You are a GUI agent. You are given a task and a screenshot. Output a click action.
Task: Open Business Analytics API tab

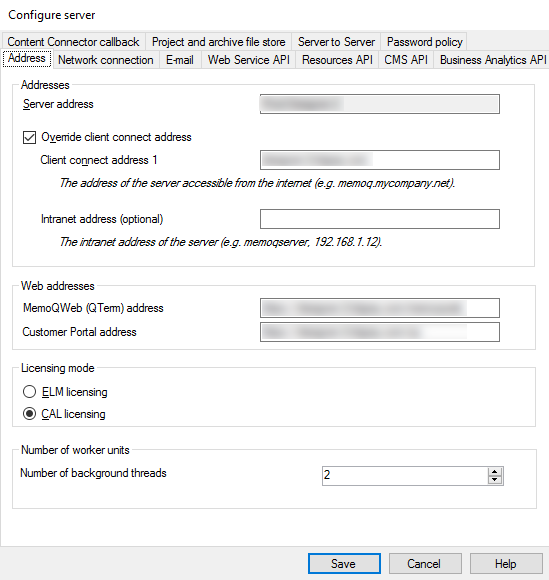click(492, 60)
